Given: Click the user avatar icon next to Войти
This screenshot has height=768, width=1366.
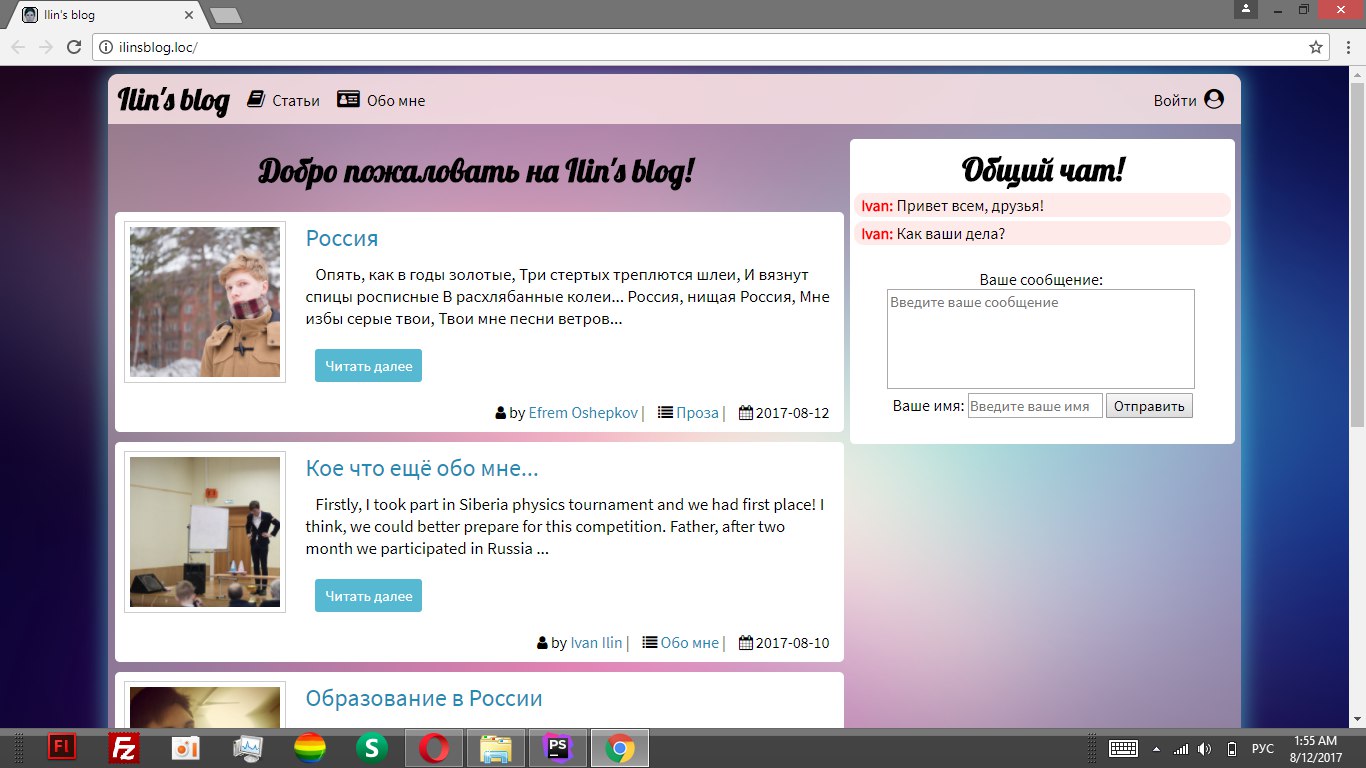Looking at the screenshot, I should tap(1214, 99).
